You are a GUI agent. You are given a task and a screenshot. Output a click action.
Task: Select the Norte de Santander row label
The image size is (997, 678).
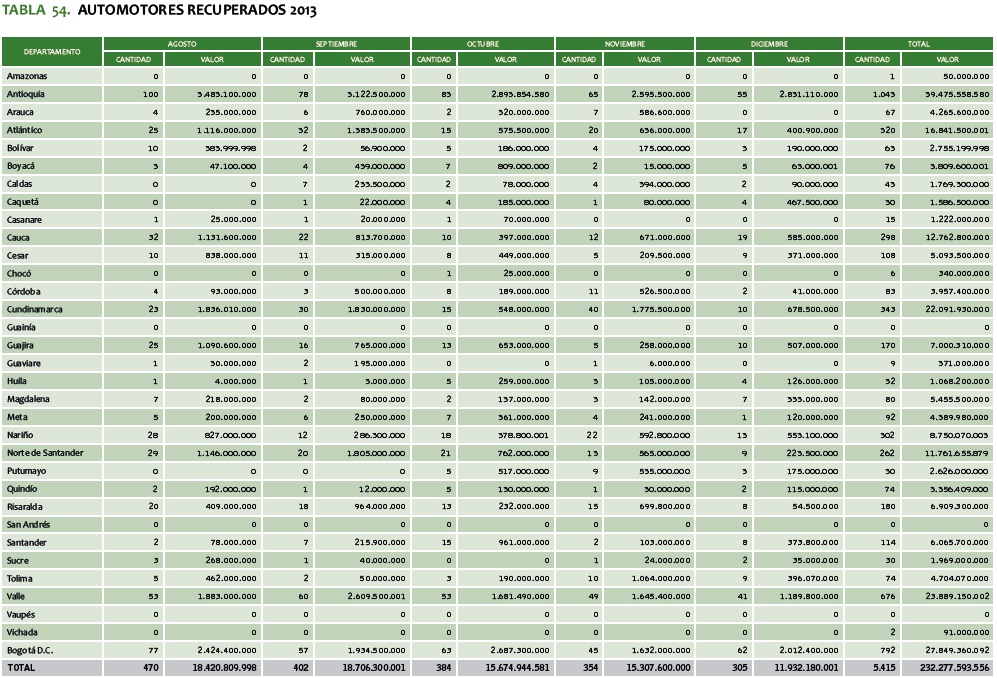(45, 454)
